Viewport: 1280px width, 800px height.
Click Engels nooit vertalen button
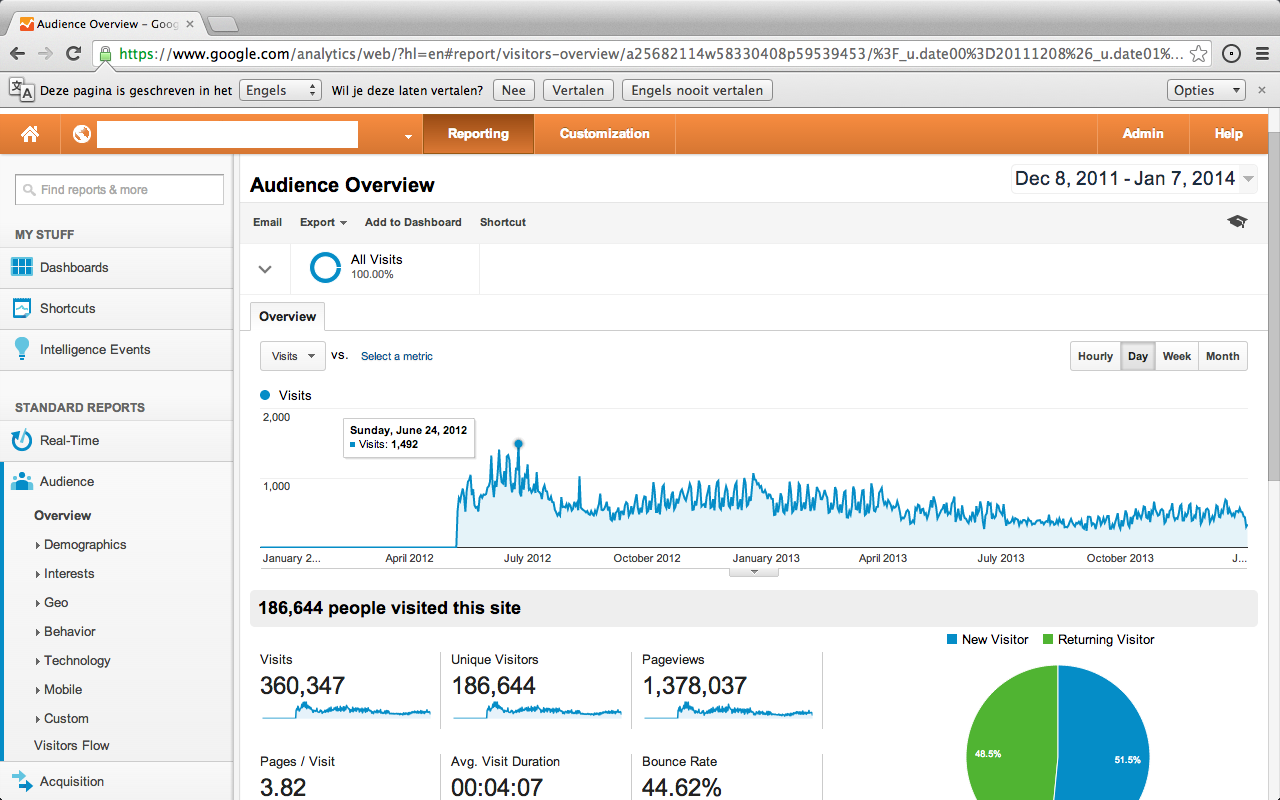(697, 90)
